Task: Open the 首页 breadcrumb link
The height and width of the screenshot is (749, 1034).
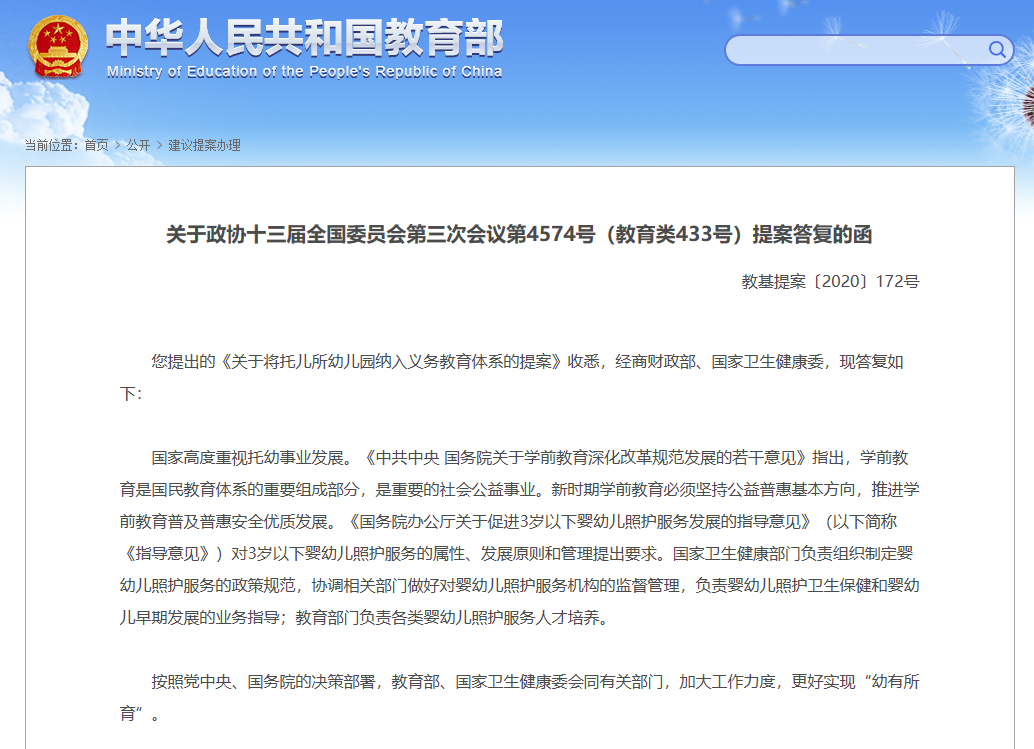Action: coord(96,145)
